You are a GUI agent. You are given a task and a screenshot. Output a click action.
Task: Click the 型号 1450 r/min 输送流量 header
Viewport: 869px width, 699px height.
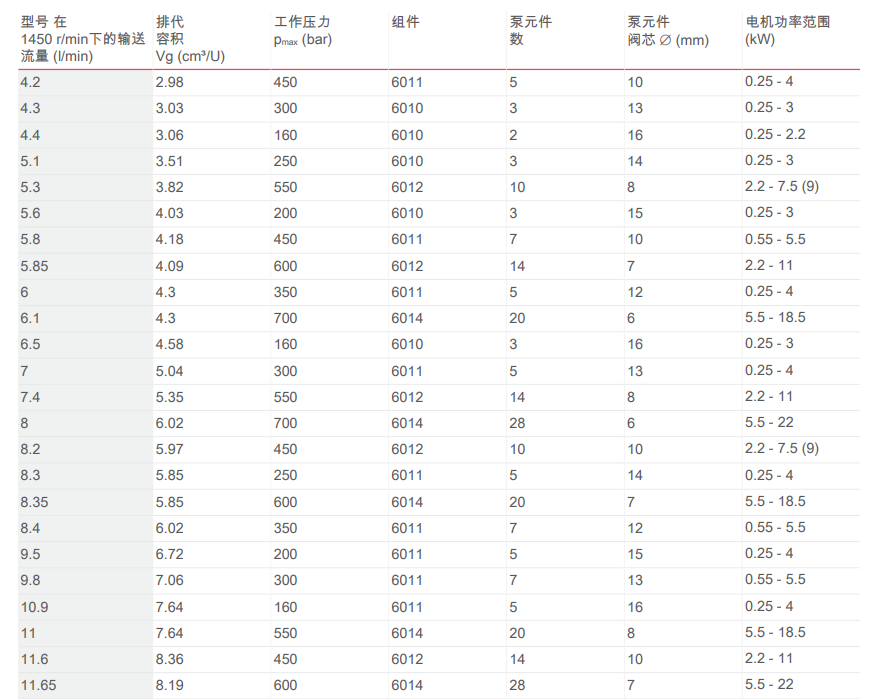click(x=83, y=39)
